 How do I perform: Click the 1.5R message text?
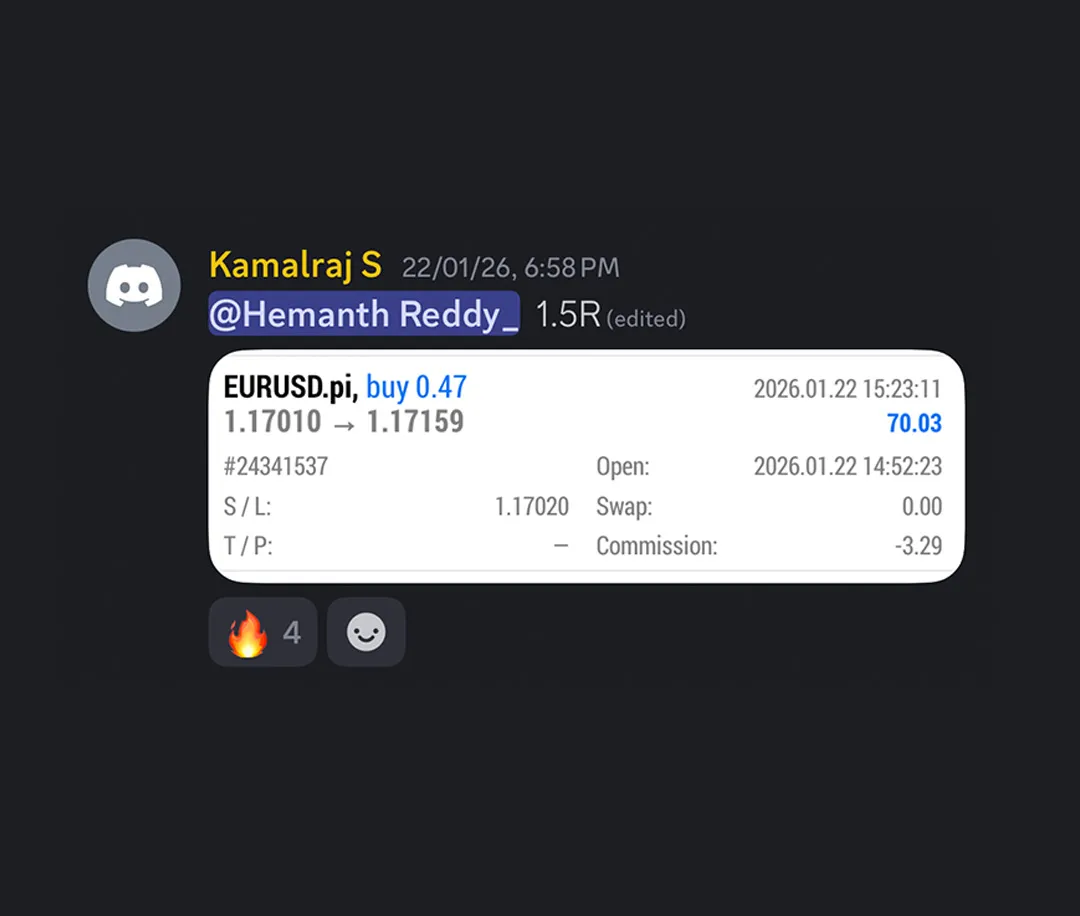pyautogui.click(x=568, y=315)
